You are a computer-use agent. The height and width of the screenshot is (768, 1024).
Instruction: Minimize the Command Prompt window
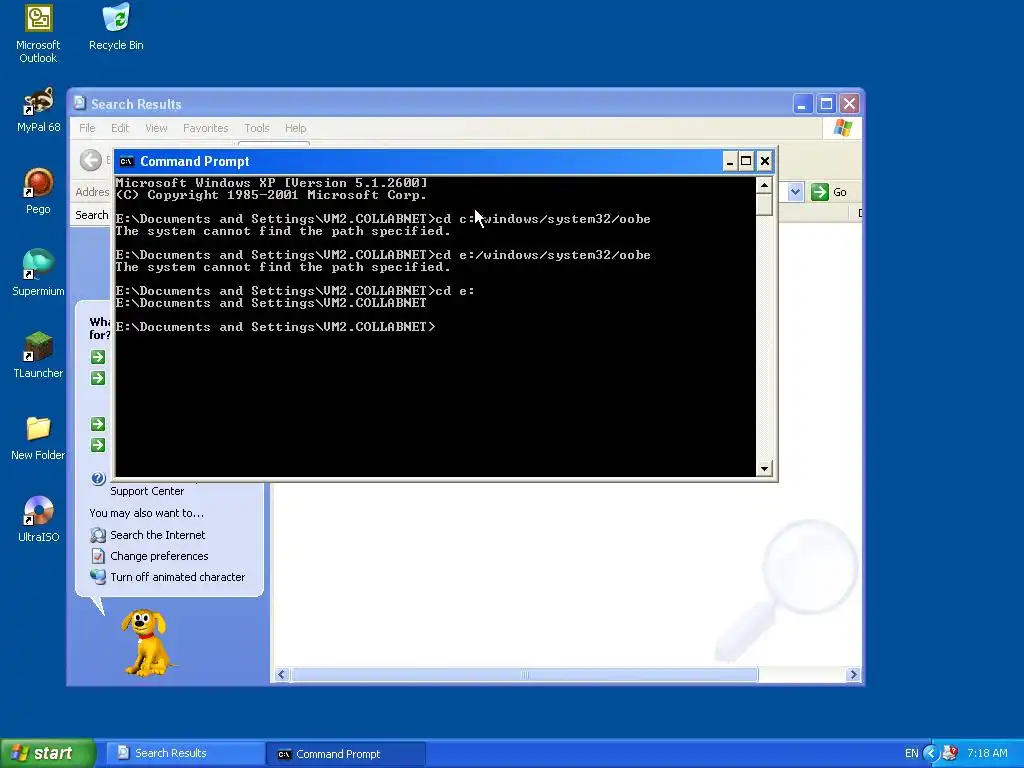pos(729,161)
